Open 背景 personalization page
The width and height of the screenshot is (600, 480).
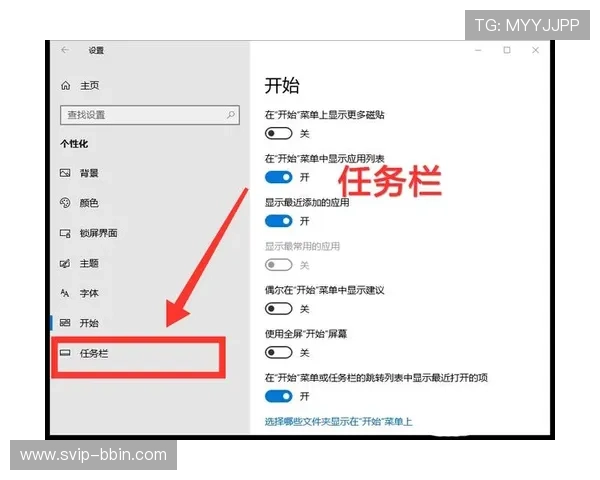point(89,173)
